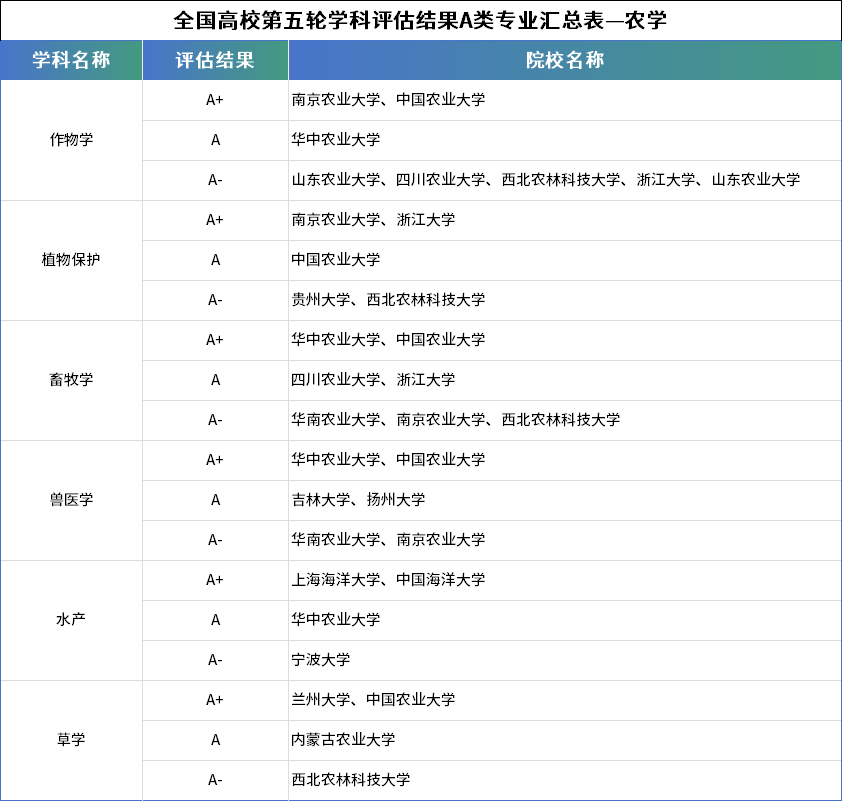The height and width of the screenshot is (801, 842).
Task: Click the 草学 subject cell
Action: 71,740
